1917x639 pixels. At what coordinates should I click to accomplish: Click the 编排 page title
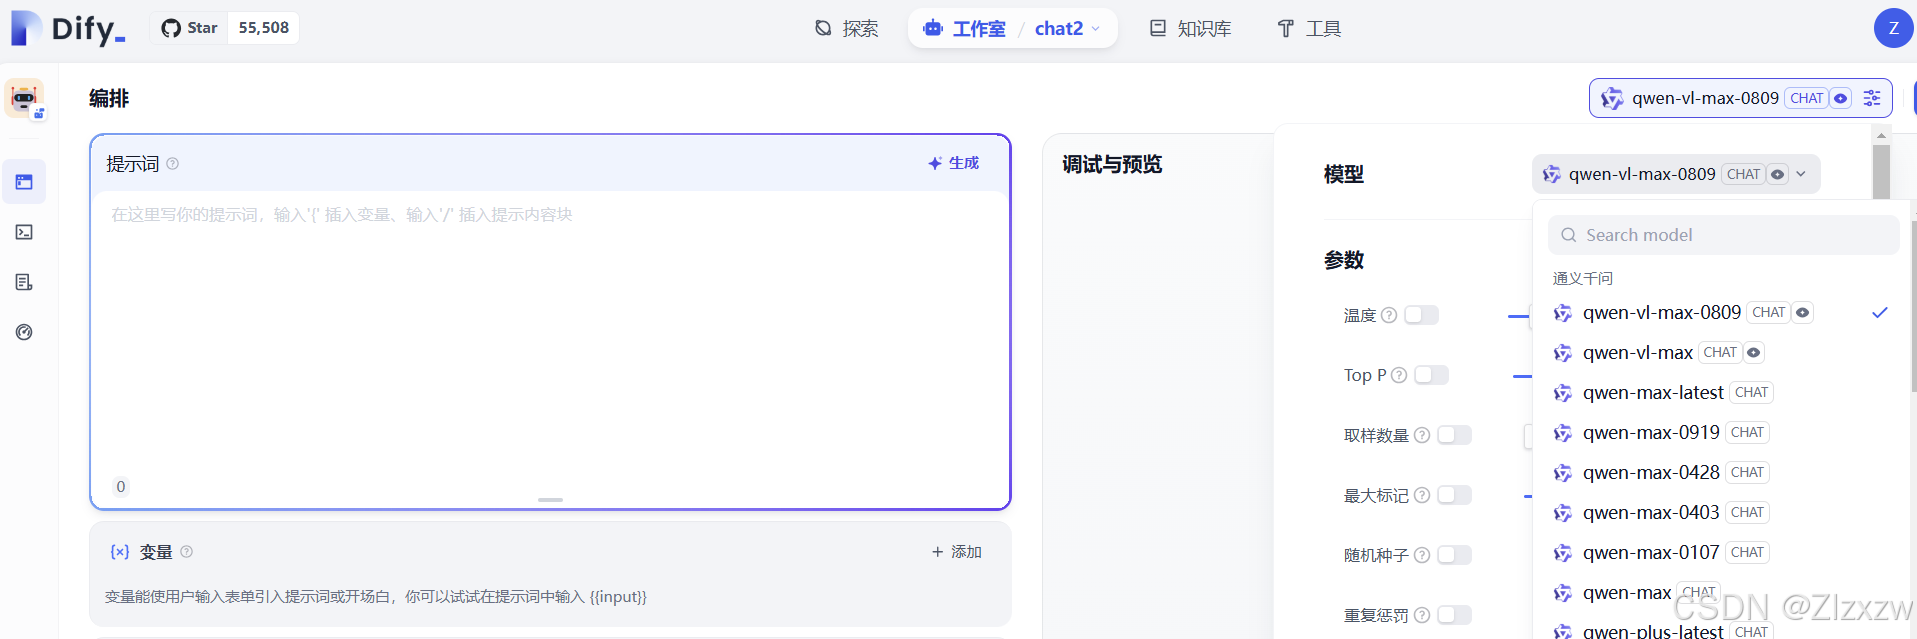(x=109, y=98)
